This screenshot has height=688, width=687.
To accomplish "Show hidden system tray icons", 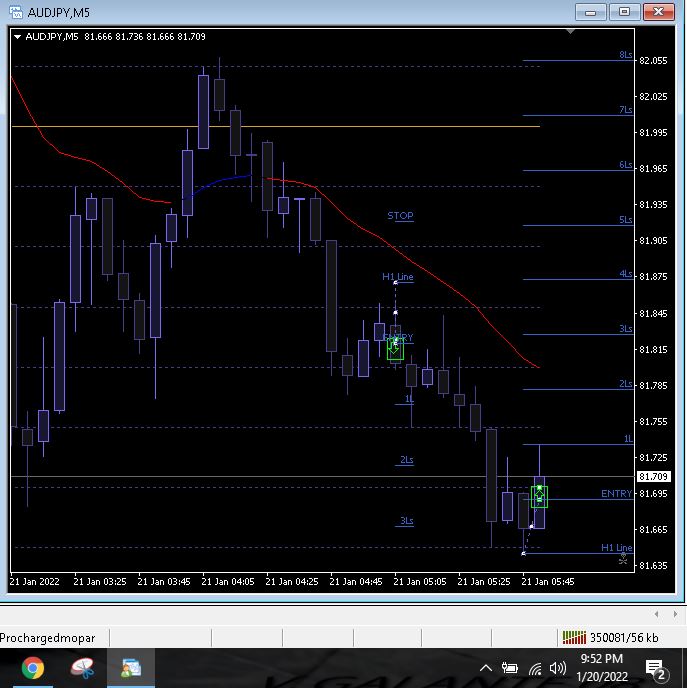I will point(486,668).
